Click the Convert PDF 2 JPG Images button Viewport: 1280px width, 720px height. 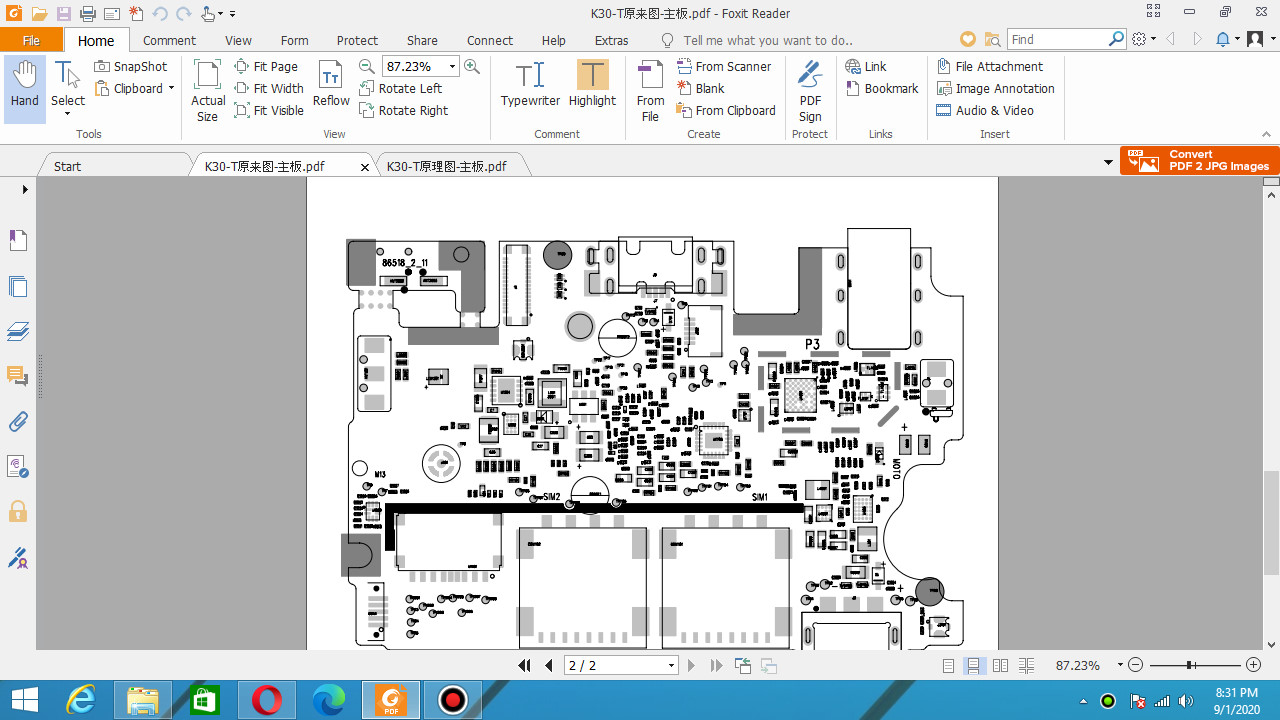[x=1199, y=159]
